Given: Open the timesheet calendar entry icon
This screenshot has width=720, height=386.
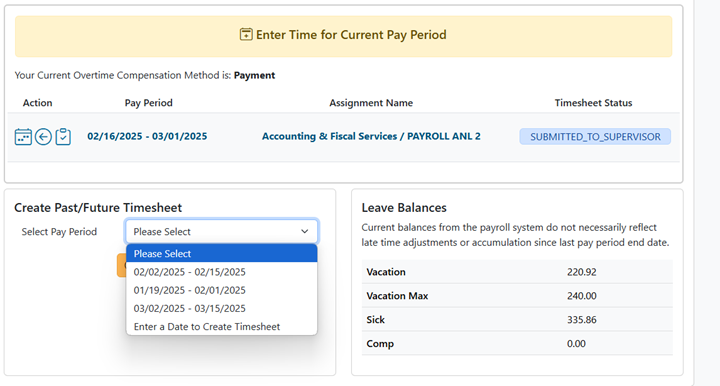Looking at the screenshot, I should pos(23,137).
